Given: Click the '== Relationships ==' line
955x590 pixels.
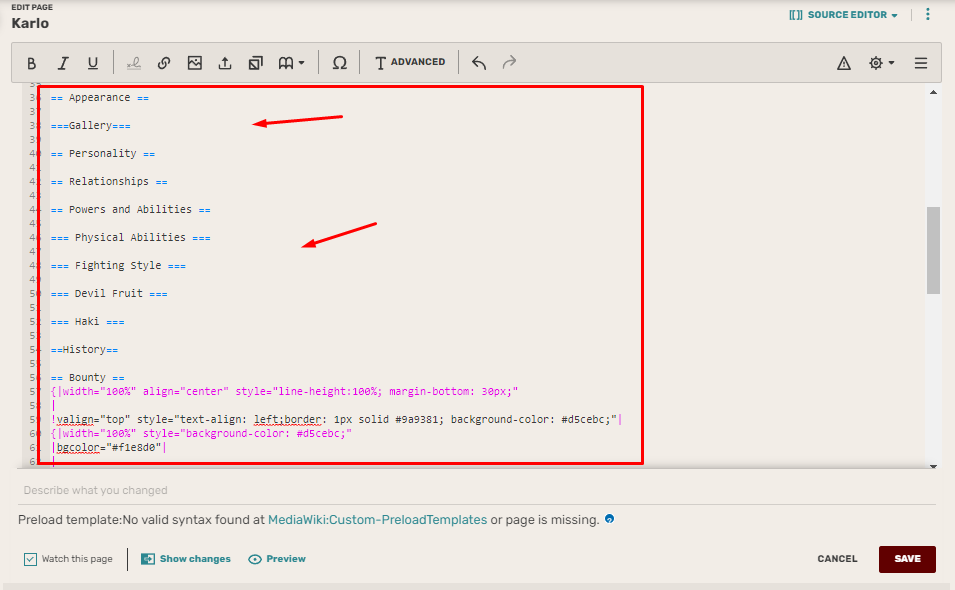Looking at the screenshot, I should click(109, 181).
